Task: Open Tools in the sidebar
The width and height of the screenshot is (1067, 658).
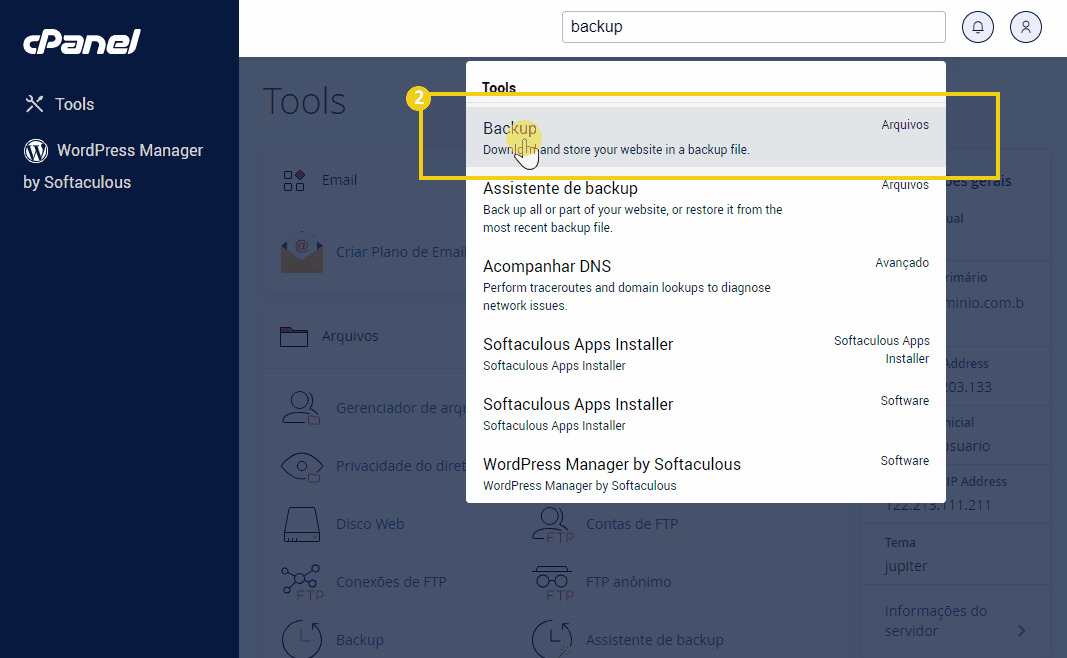Action: coord(74,104)
